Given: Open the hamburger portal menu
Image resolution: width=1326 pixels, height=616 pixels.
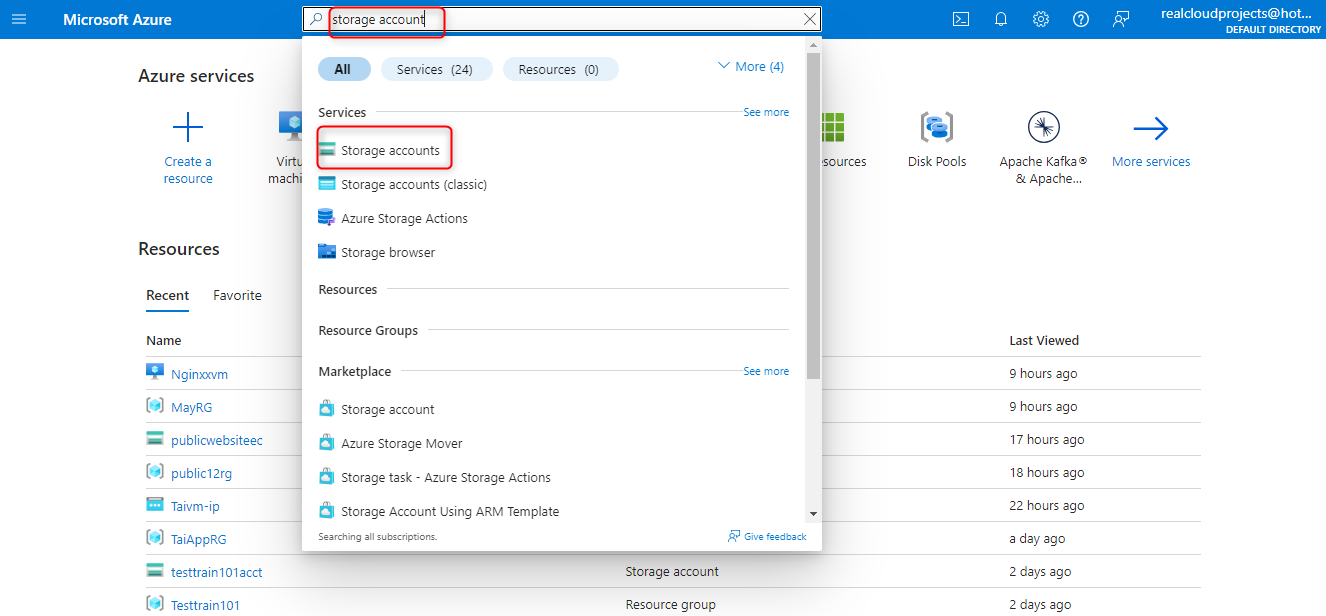Looking at the screenshot, I should pos(19,19).
